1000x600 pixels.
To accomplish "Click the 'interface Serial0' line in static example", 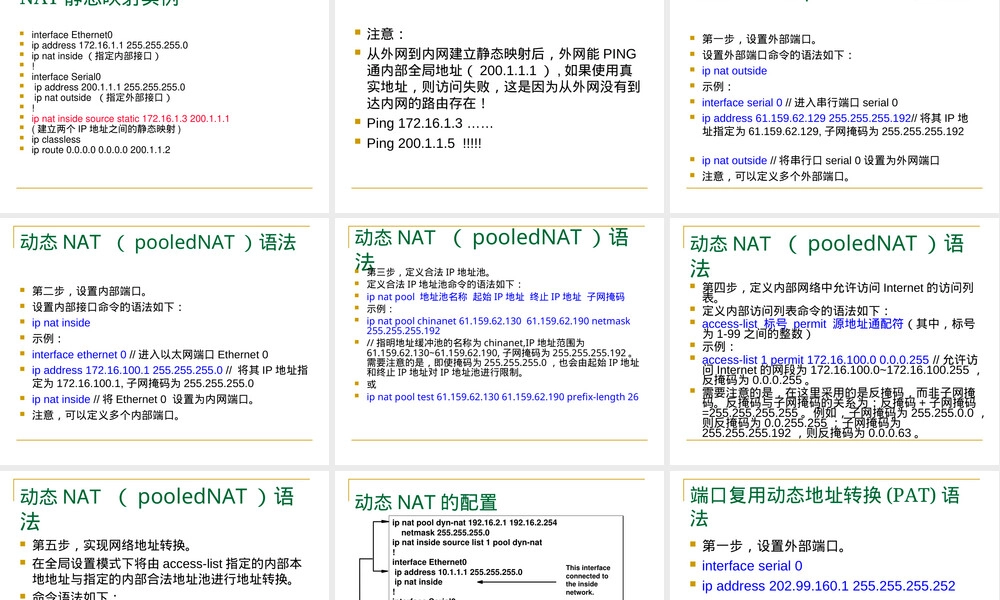I will [66, 77].
